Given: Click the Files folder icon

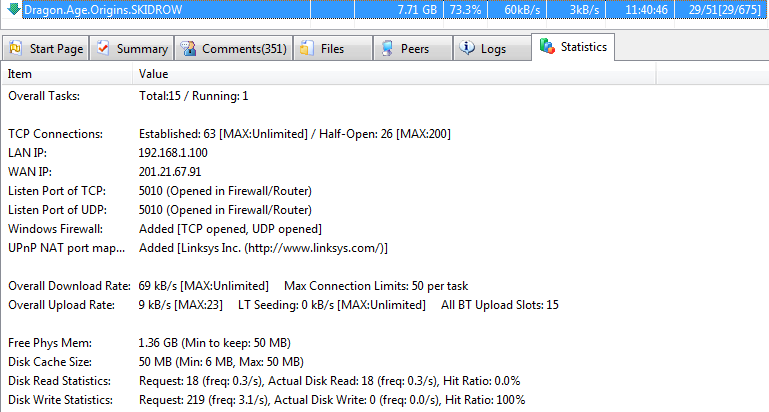Looking at the screenshot, I should point(307,48).
